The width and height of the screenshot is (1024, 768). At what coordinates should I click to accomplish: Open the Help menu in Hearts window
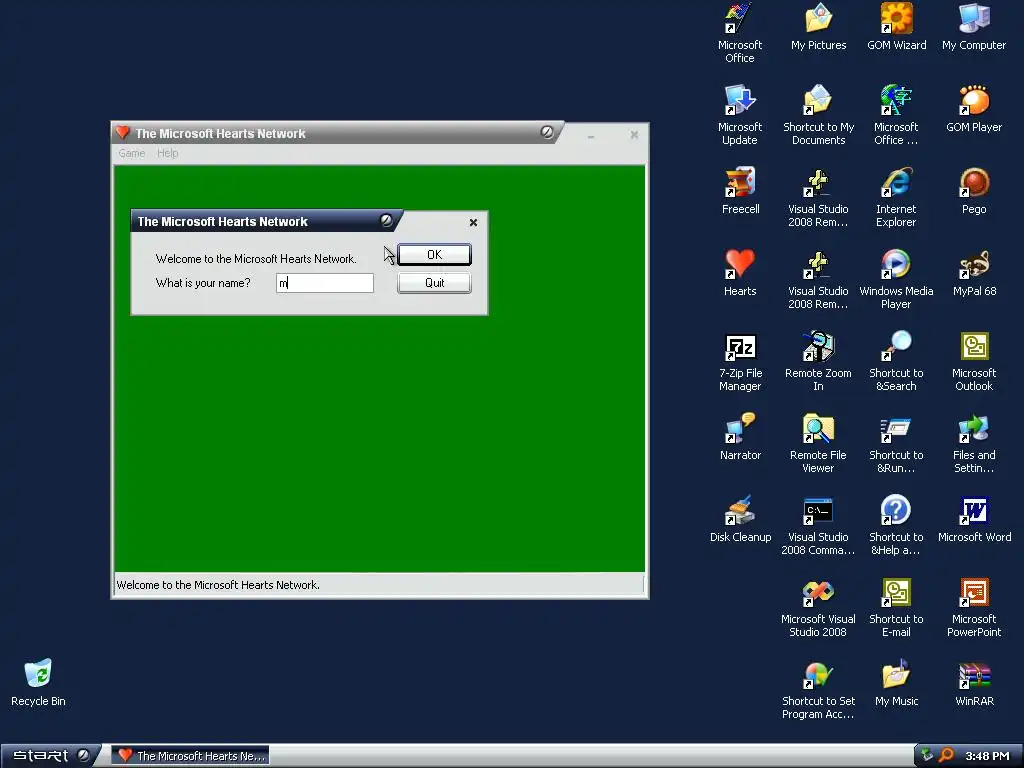click(167, 153)
